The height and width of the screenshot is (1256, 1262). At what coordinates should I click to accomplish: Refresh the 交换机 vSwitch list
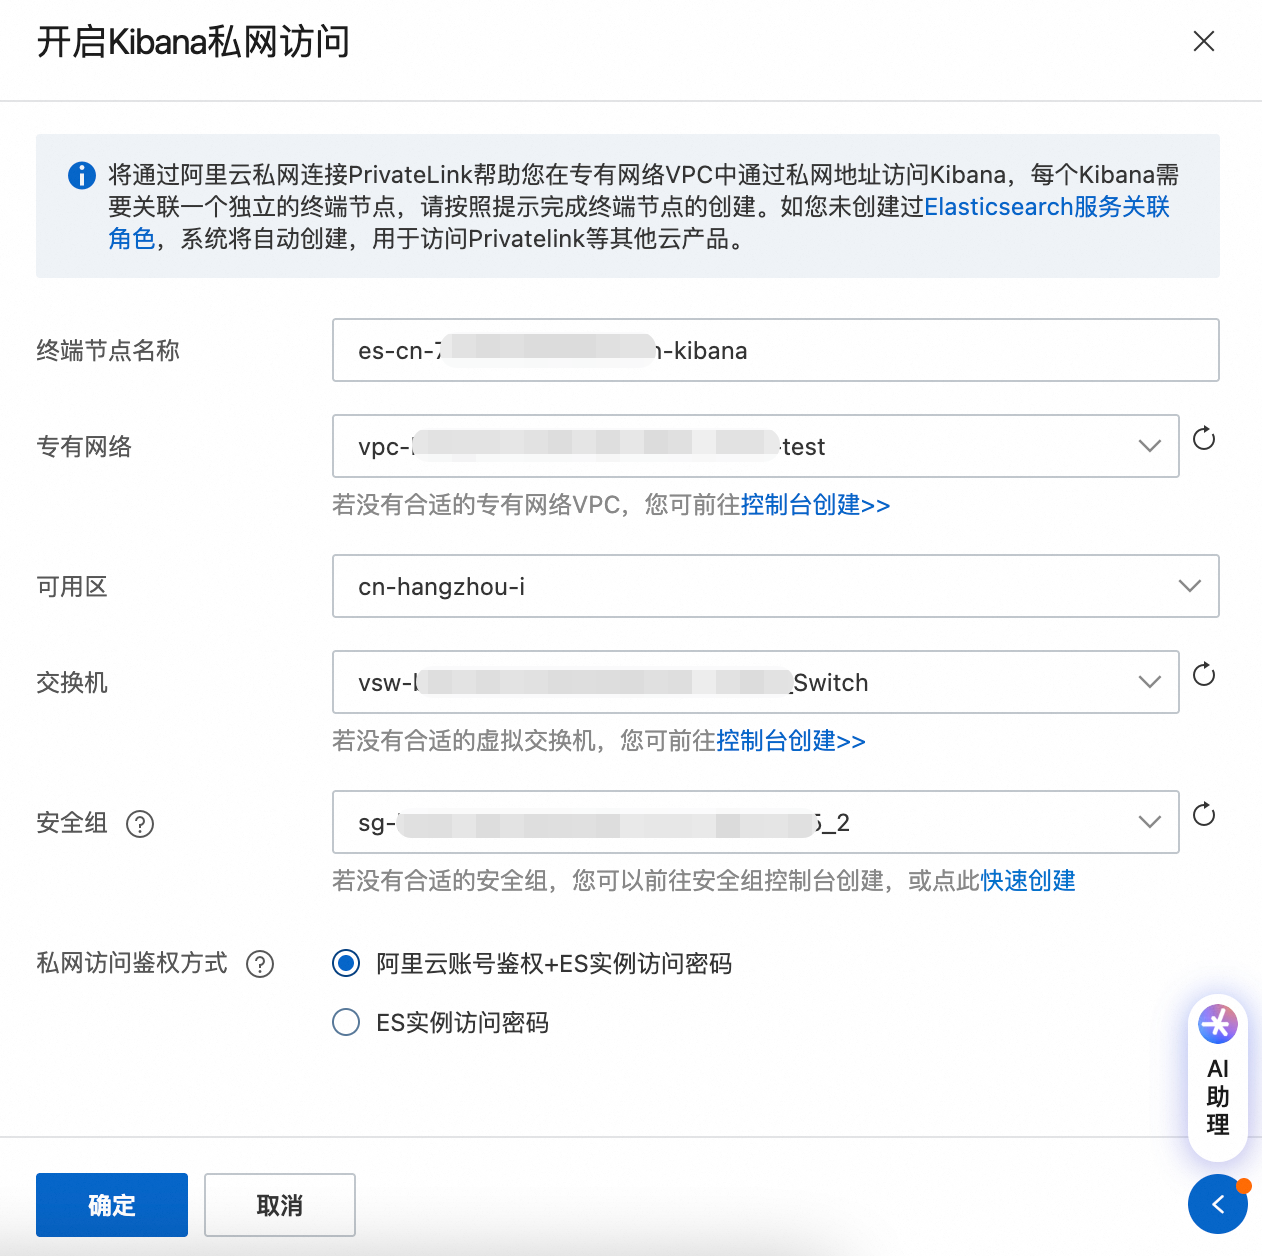1204,674
